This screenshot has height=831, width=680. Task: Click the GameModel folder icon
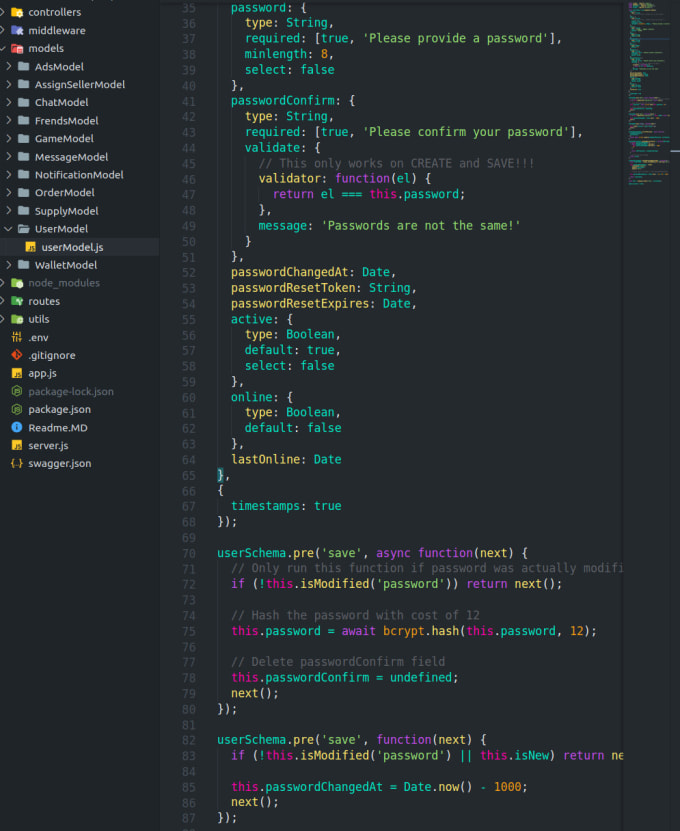point(23,138)
